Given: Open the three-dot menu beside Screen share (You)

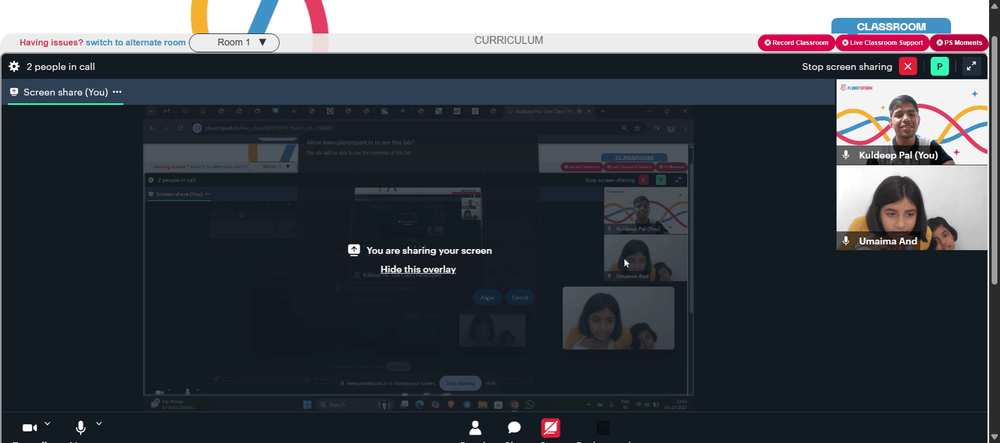Looking at the screenshot, I should point(117,92).
